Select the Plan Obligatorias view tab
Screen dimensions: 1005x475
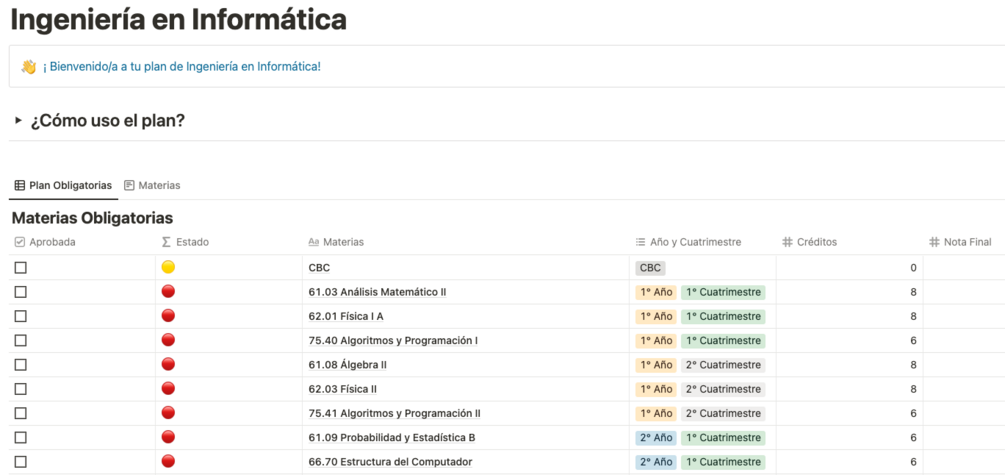62,185
